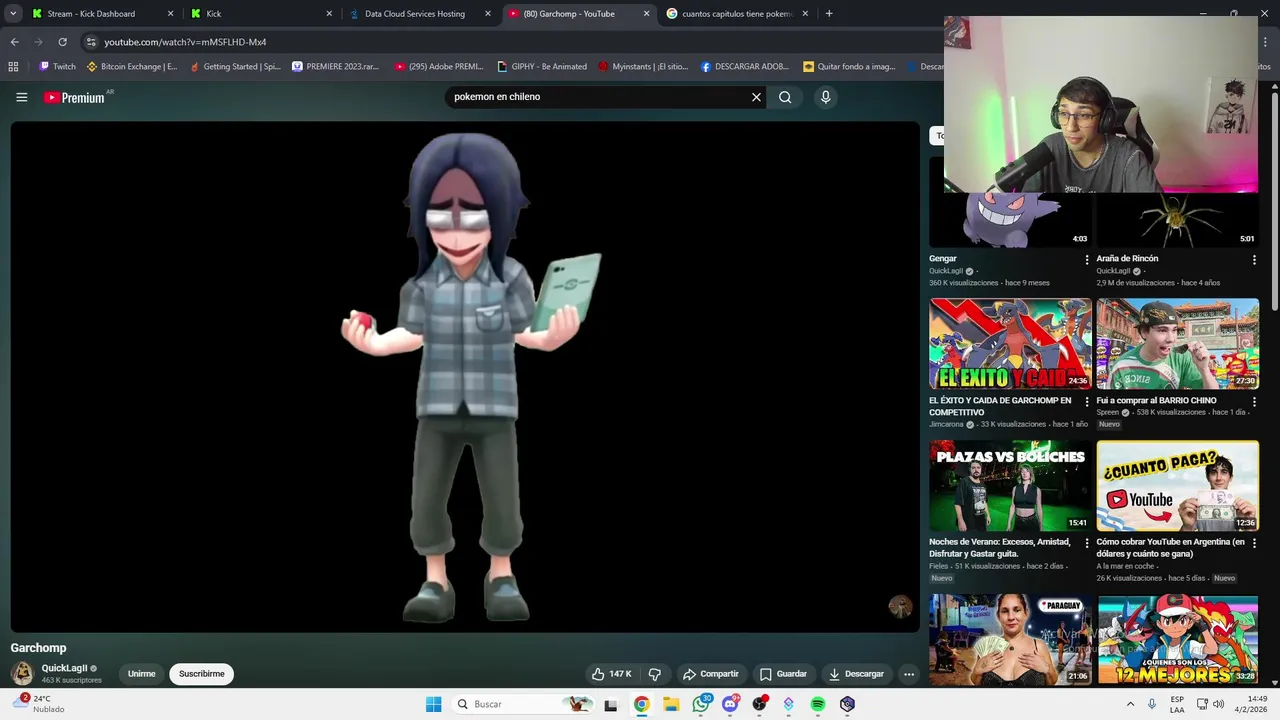Open title 'Noches de Verano: Excesos, Amistad'

(1000, 548)
